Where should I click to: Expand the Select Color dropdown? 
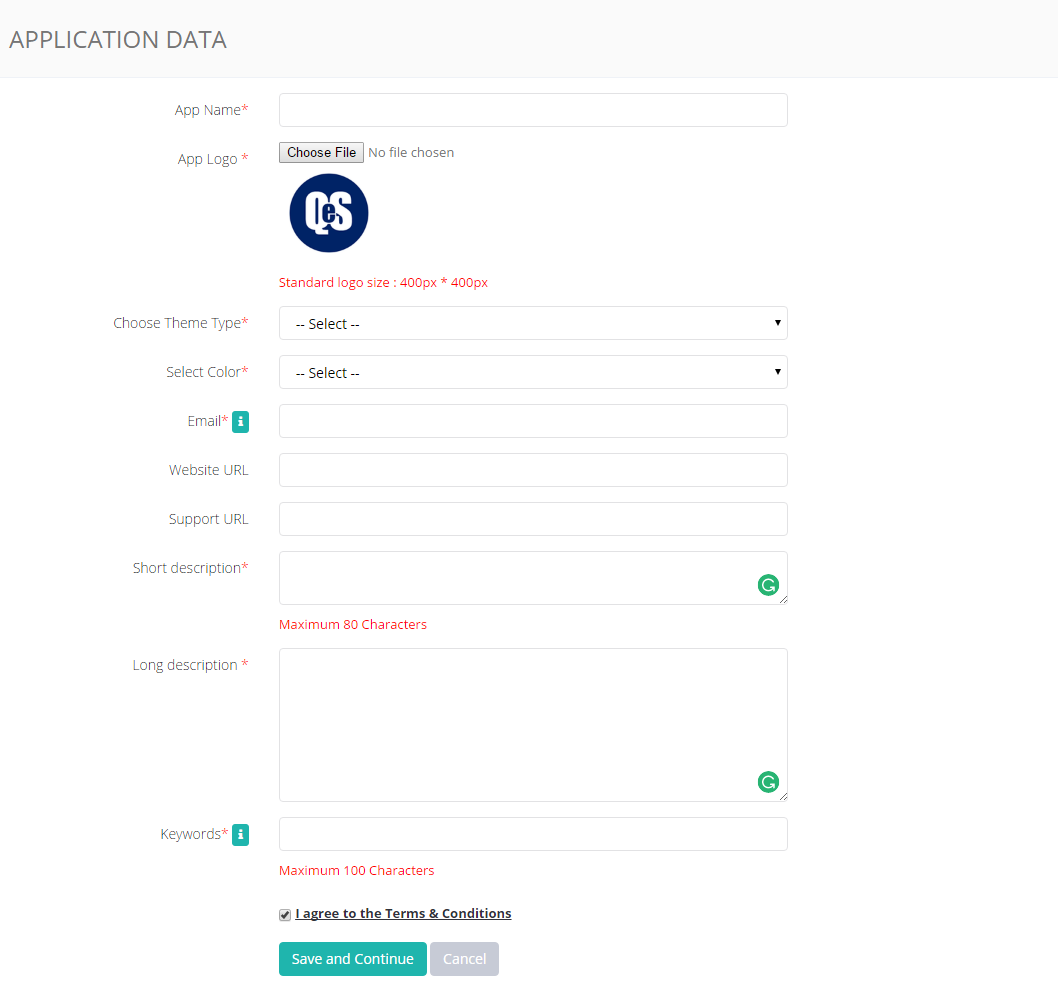click(x=533, y=373)
